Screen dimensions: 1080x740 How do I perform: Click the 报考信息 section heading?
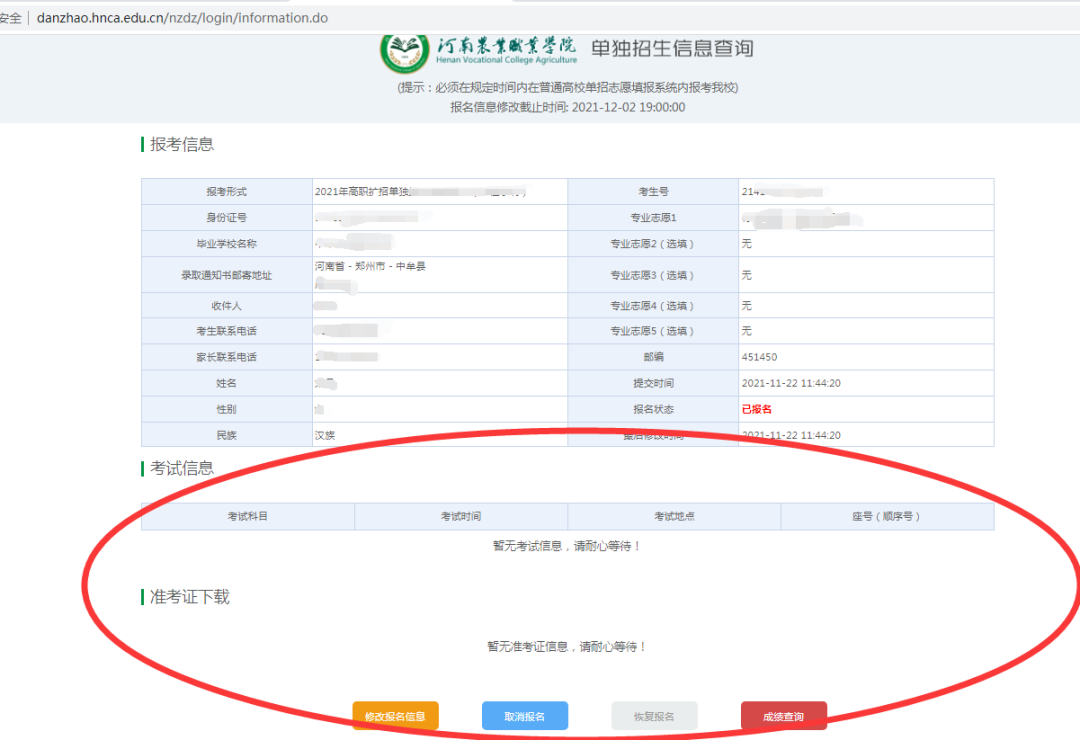pyautogui.click(x=182, y=144)
